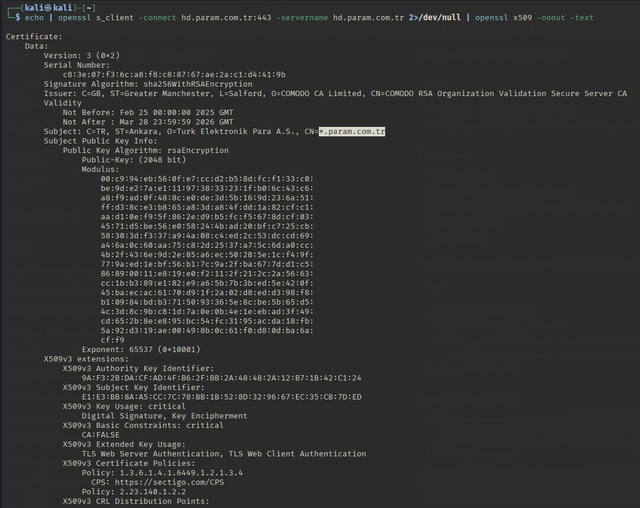Click the modulus row starting 5a:92:d3
640x508 pixels.
(x=207, y=331)
